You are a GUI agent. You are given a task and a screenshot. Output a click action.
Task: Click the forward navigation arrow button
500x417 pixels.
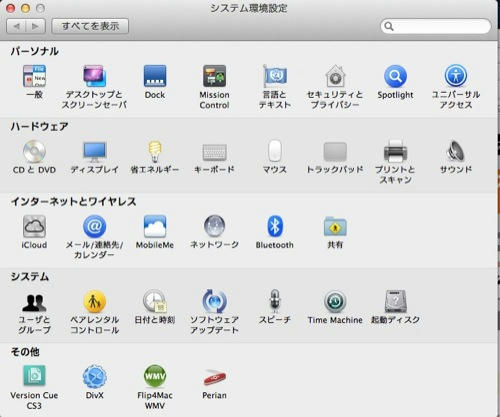36,26
